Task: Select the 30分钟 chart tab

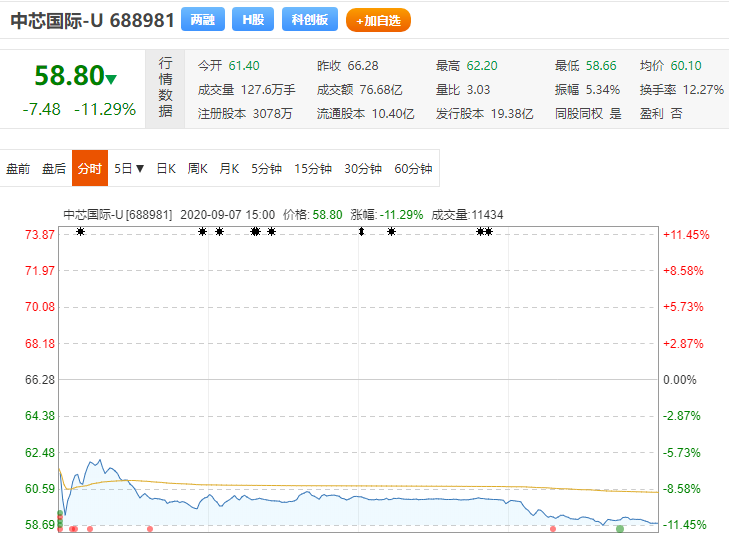Action: point(363,168)
